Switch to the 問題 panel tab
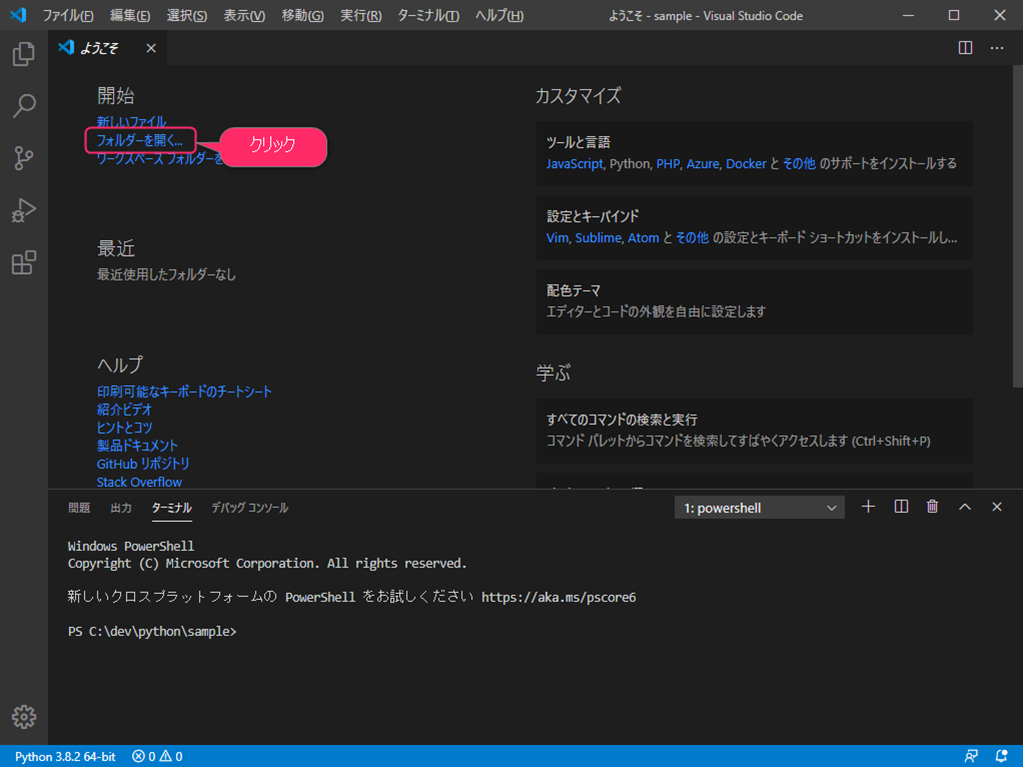Screen dimensions: 1023x767 pos(79,507)
